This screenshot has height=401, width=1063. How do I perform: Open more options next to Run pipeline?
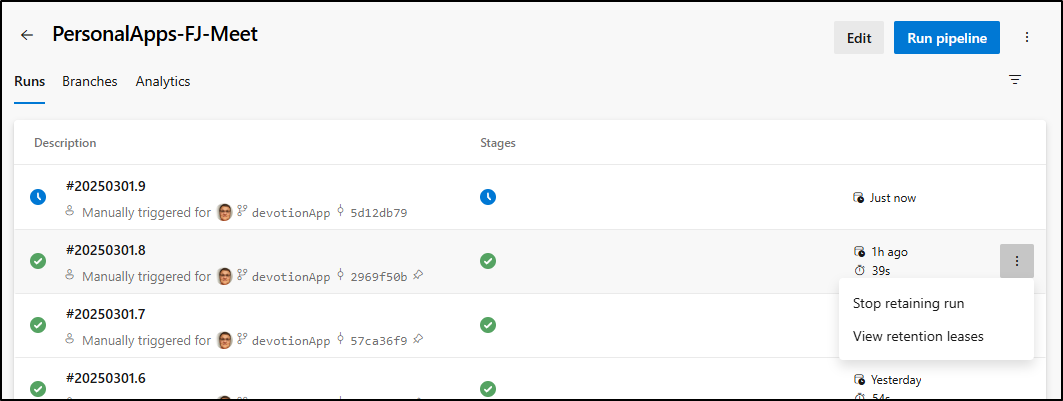click(x=1027, y=37)
